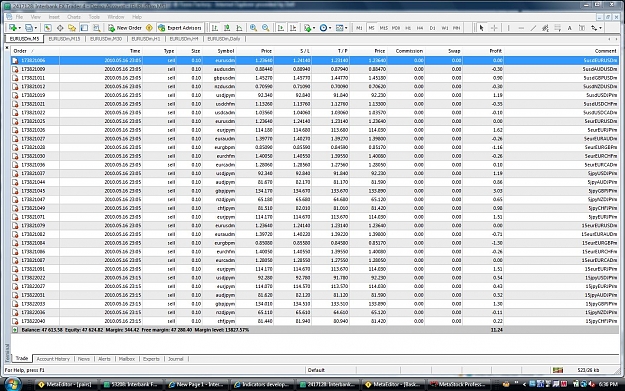
Task: Select the trendline drawing tool
Action: [x=533, y=28]
